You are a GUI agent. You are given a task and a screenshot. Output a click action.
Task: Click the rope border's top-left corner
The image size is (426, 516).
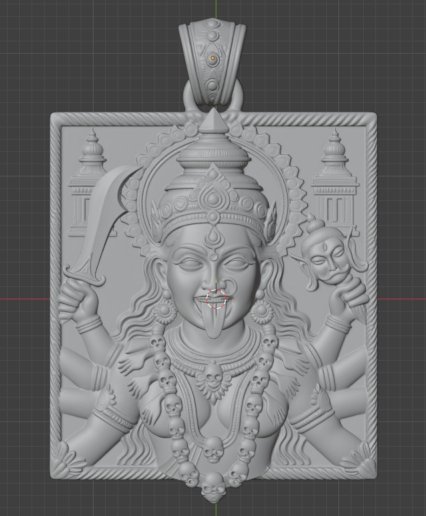click(x=56, y=118)
